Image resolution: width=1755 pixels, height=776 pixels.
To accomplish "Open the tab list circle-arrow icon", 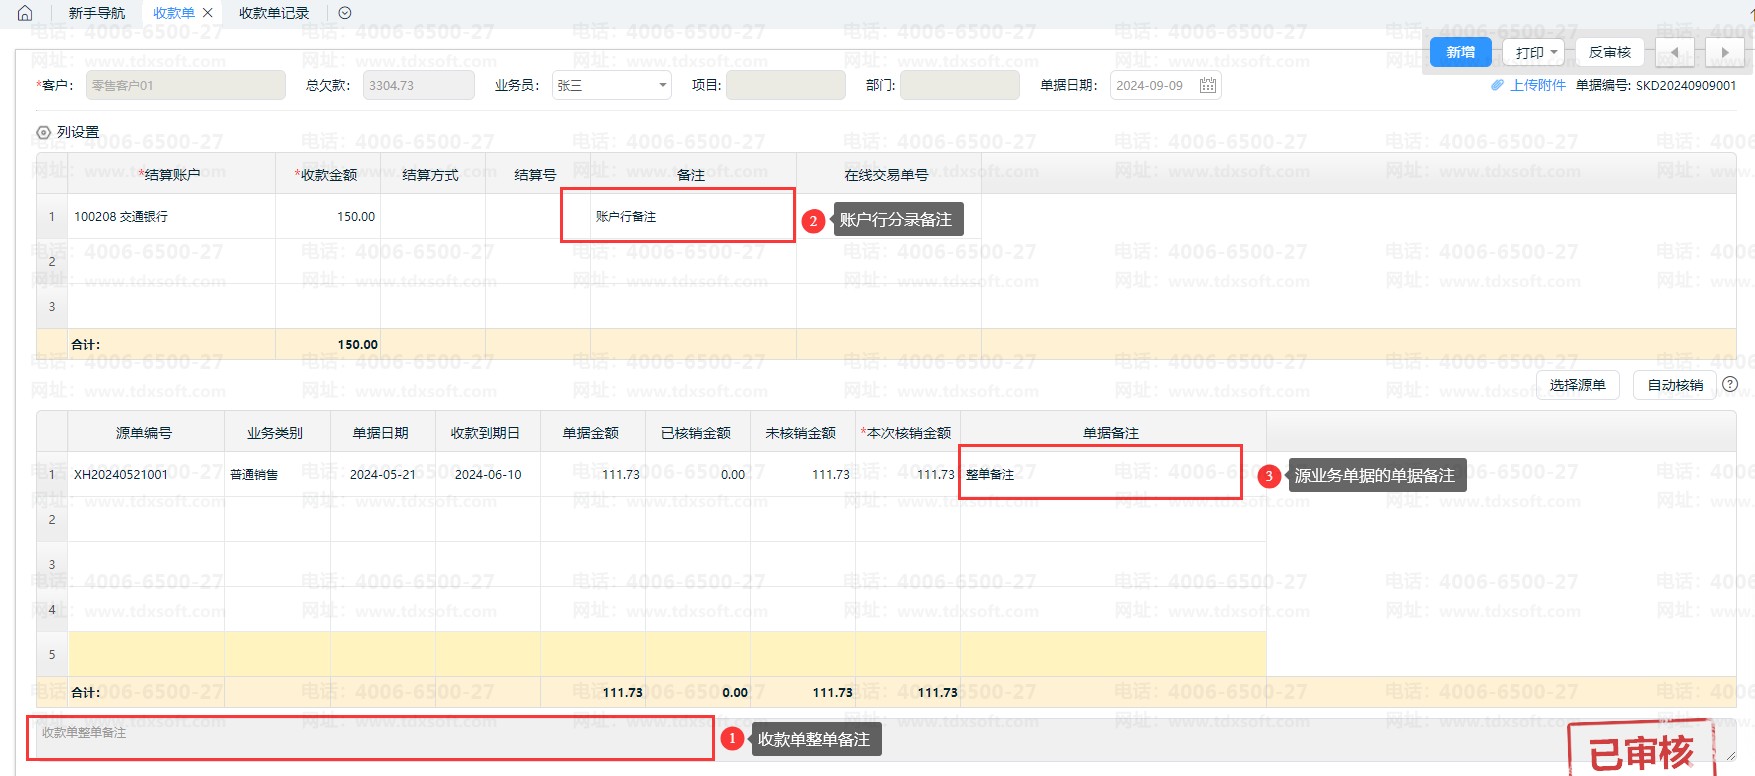I will (345, 13).
